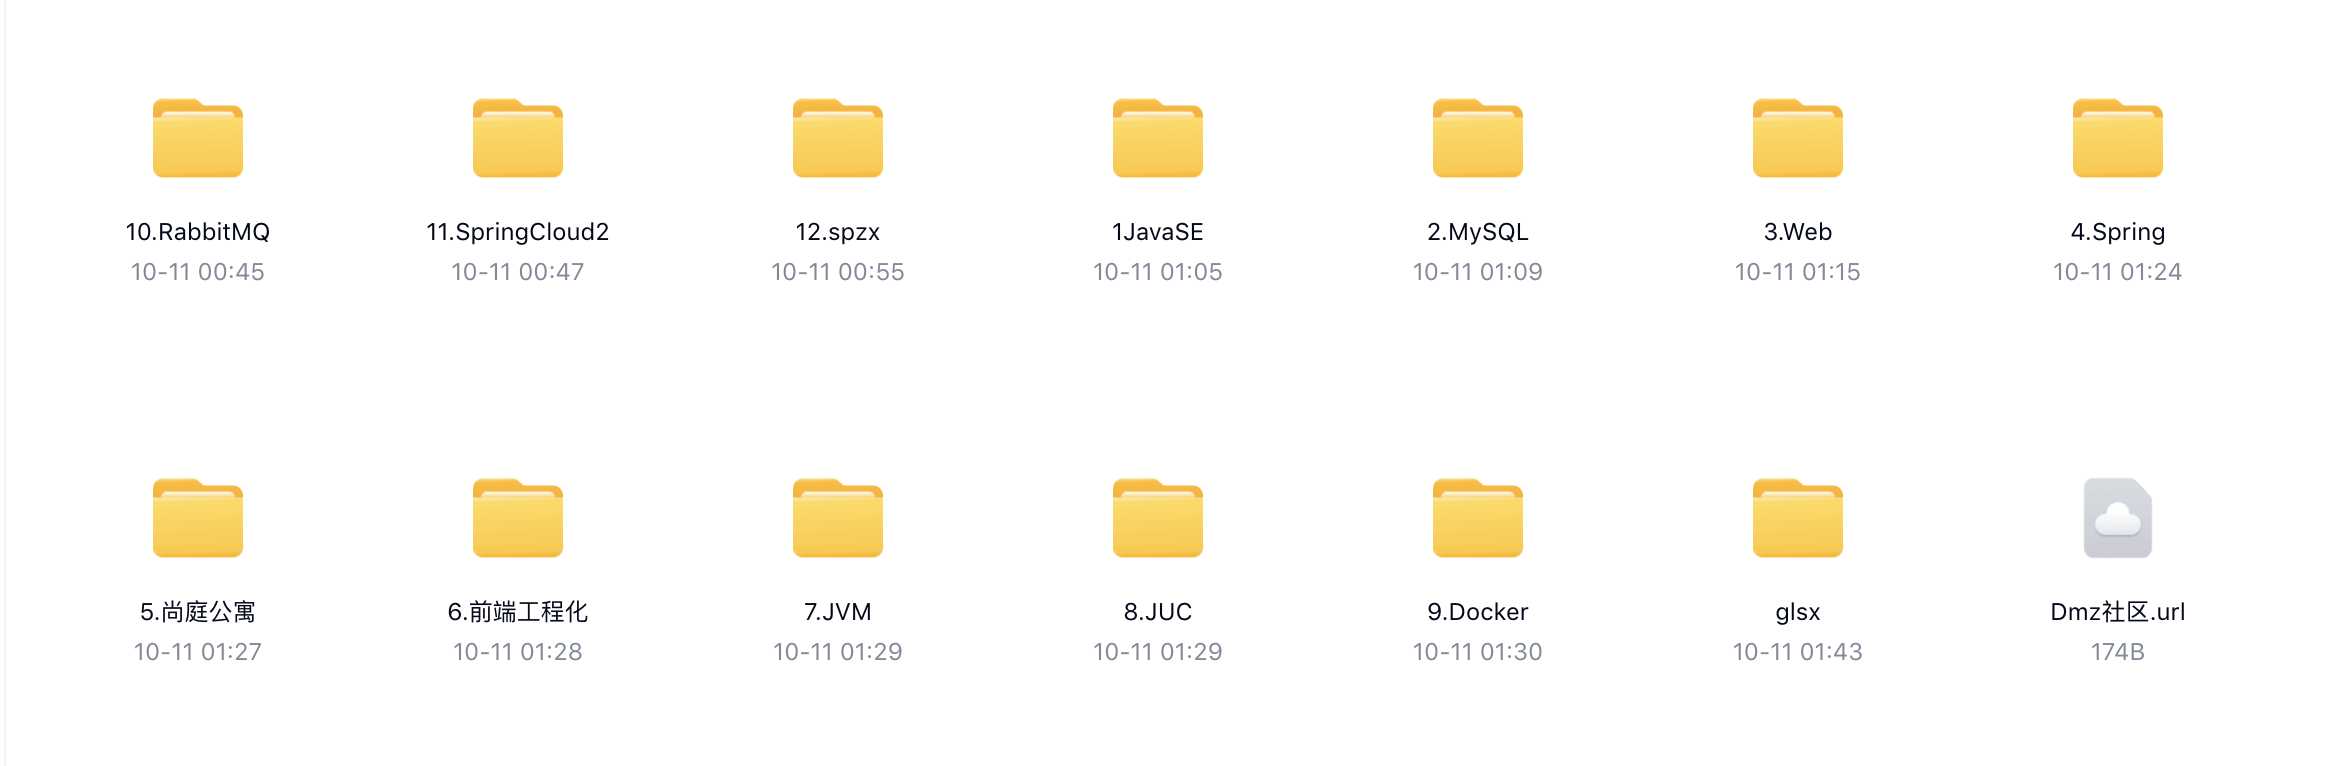2342x766 pixels.
Task: Click the 5.尚庭公寓 folder icon
Action: (198, 518)
